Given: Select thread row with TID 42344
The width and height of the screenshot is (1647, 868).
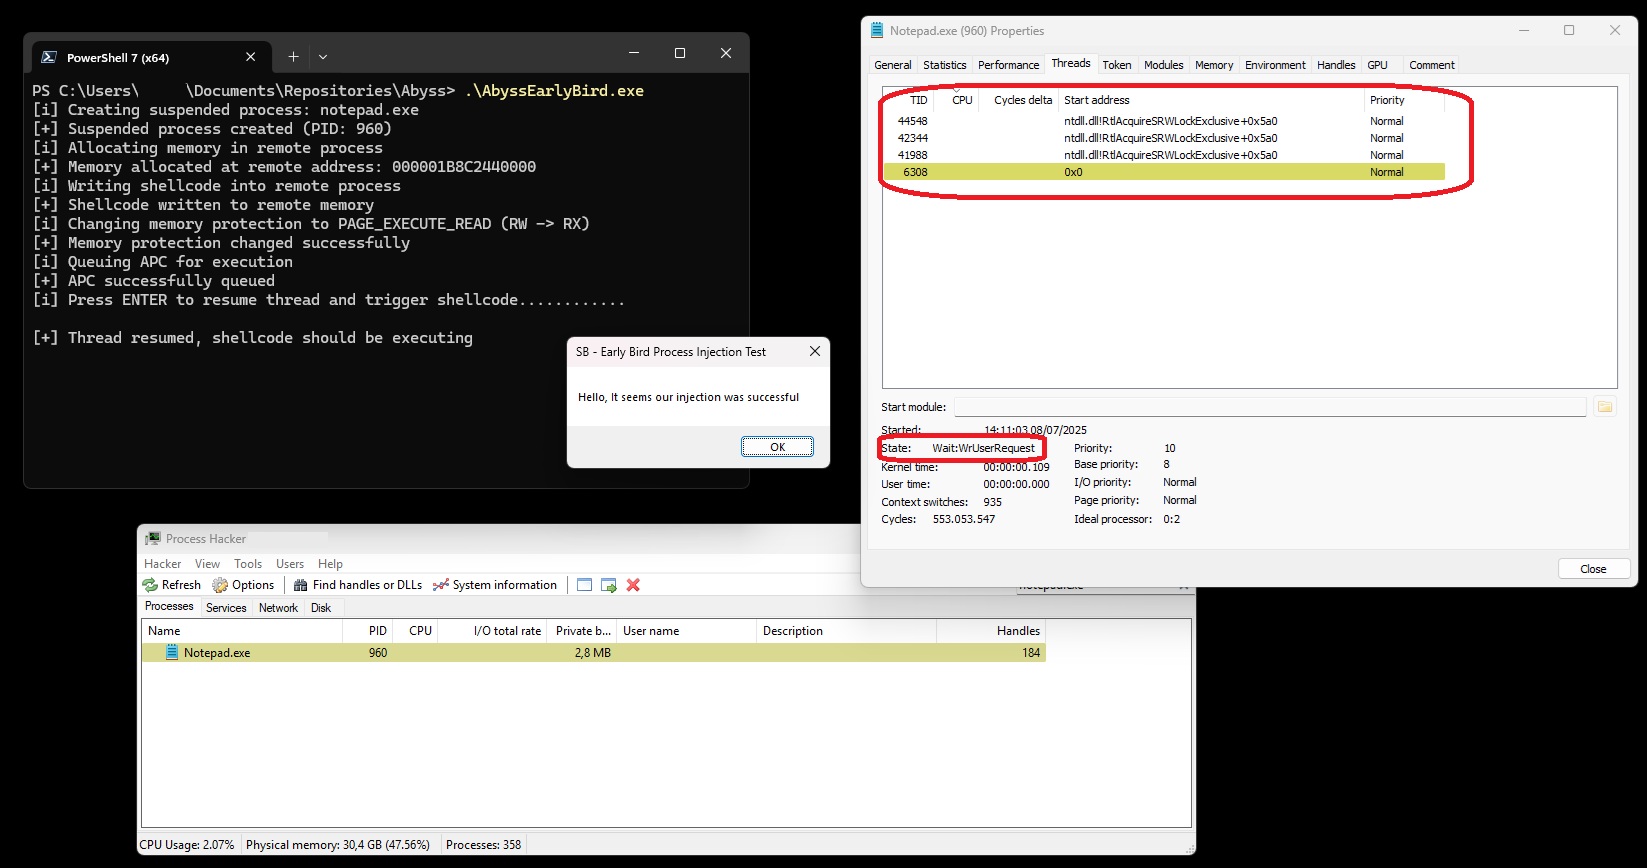Looking at the screenshot, I should point(1166,138).
